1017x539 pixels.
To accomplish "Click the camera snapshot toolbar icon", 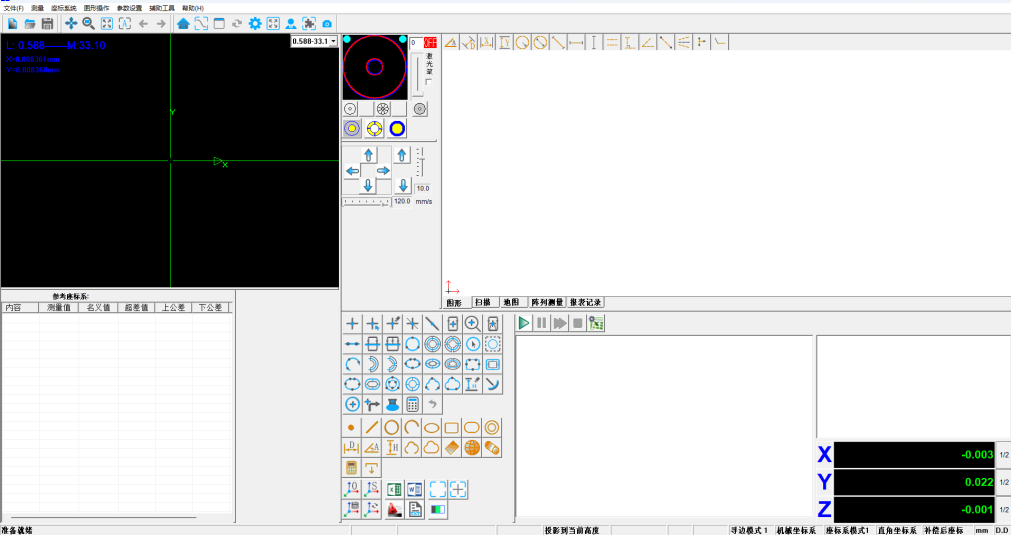I will [327, 23].
